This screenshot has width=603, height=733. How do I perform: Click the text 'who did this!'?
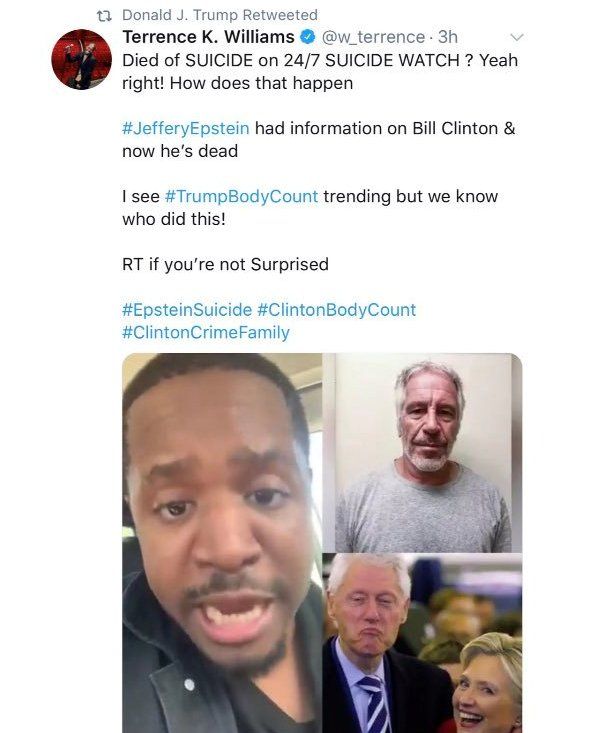click(174, 219)
